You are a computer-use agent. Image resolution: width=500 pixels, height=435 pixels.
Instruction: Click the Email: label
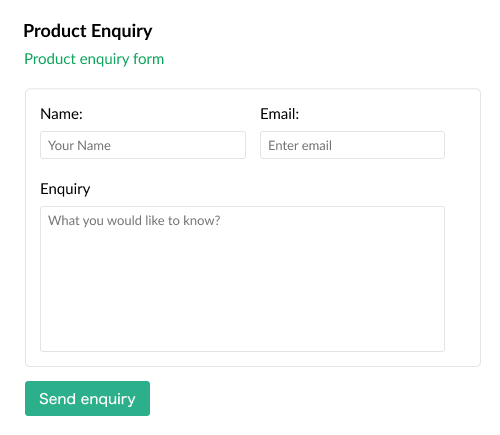(x=280, y=114)
